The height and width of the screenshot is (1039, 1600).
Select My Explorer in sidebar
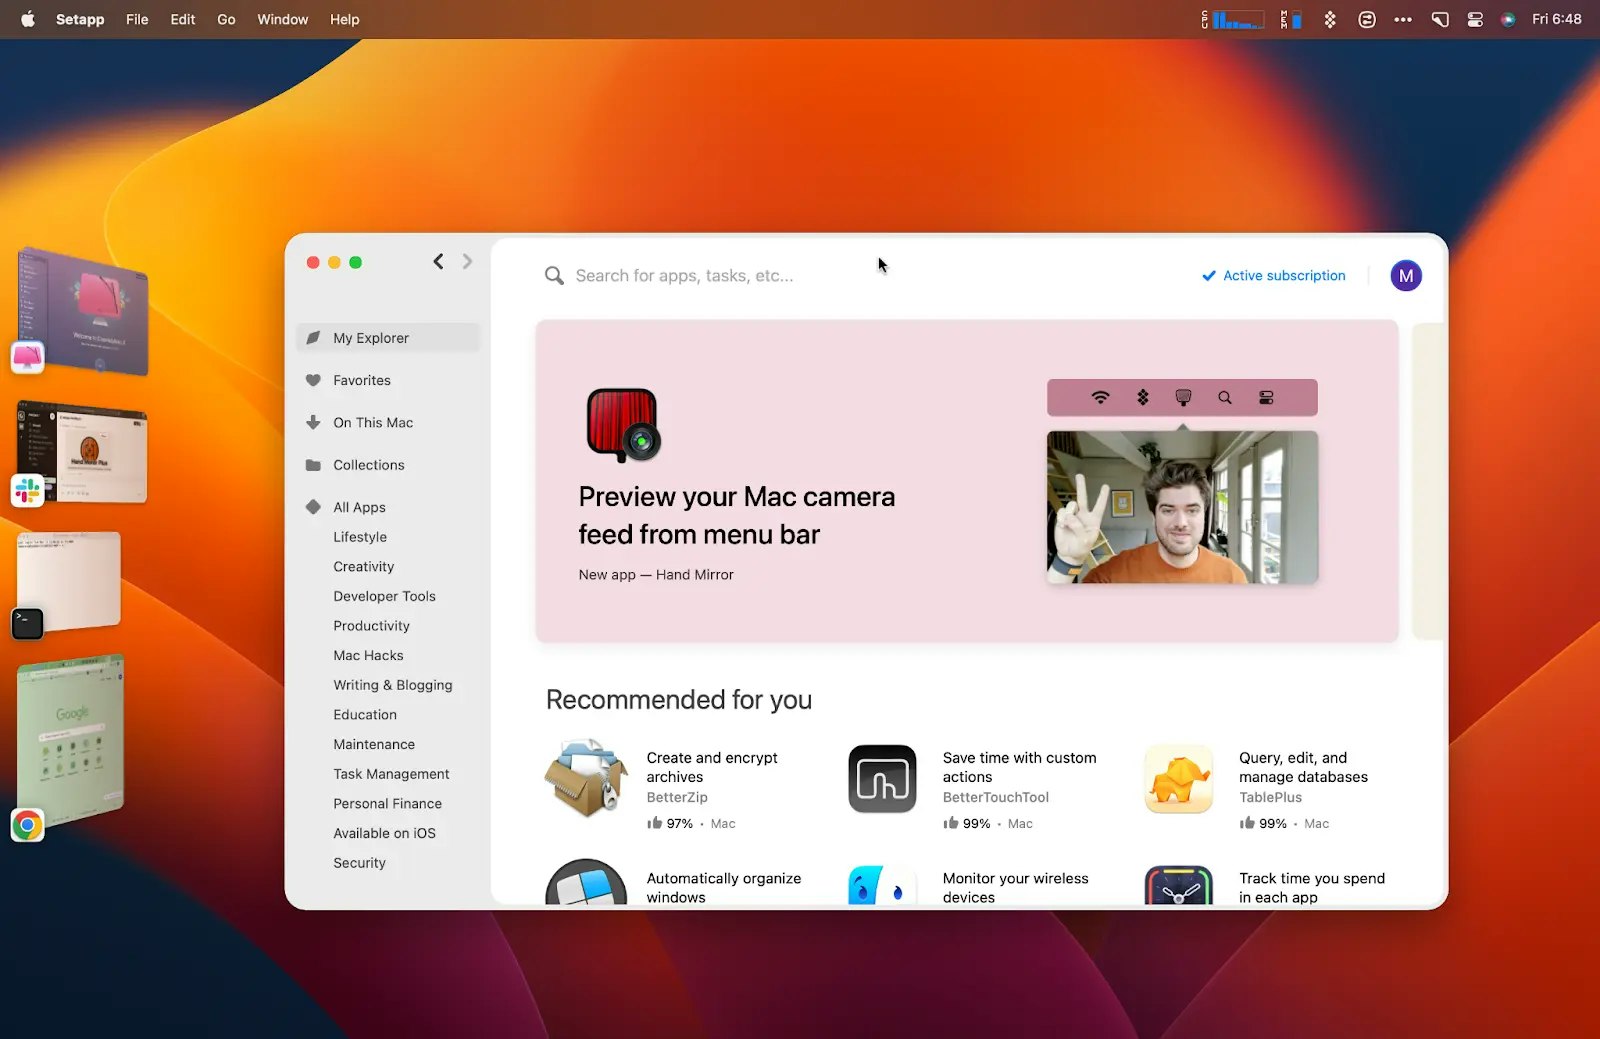[388, 338]
